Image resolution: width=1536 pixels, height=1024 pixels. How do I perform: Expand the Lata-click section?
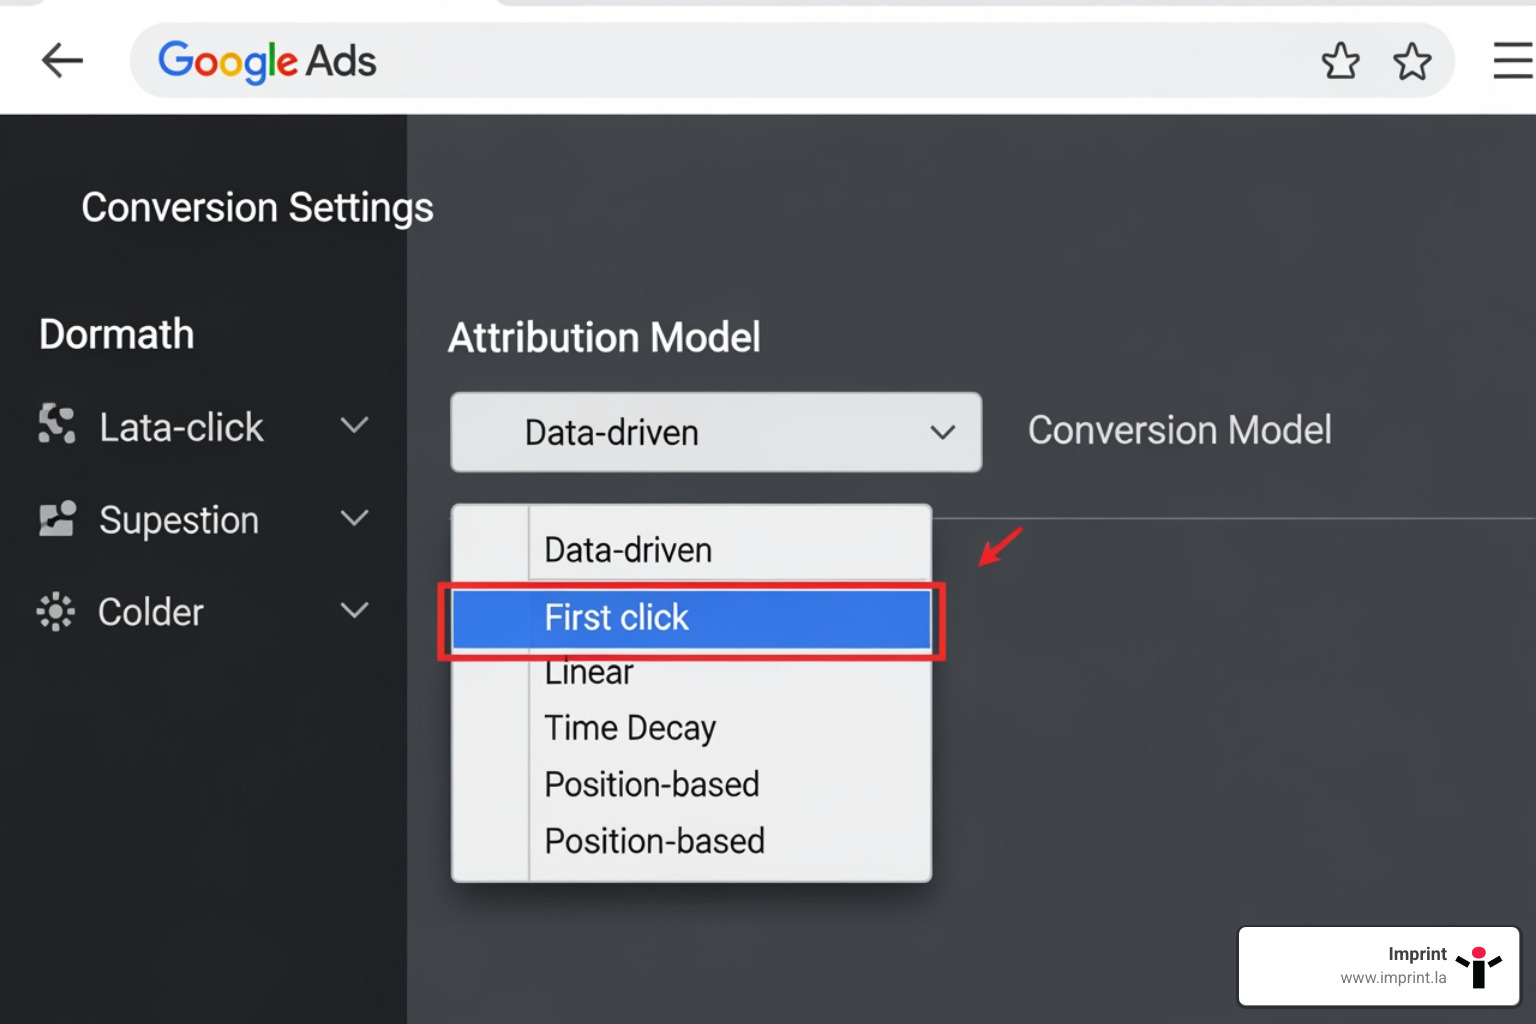point(354,425)
